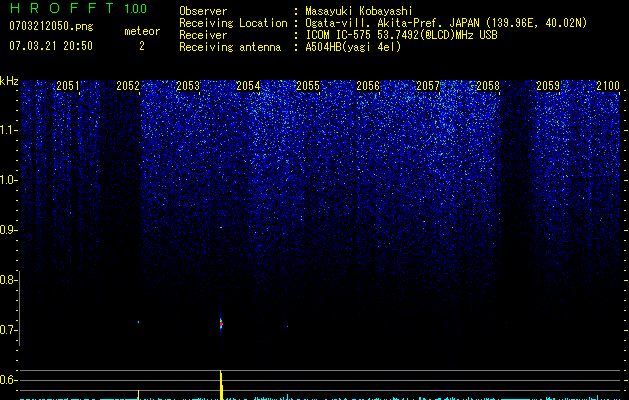Click the kHz axis unit label
Screen dimensions: 629x400
point(9,81)
